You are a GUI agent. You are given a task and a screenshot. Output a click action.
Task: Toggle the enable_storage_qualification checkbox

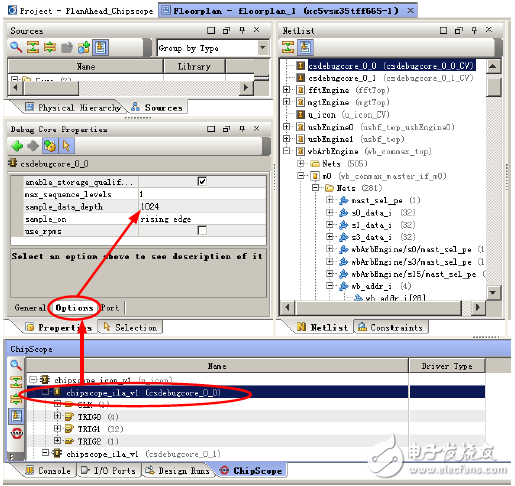point(202,181)
